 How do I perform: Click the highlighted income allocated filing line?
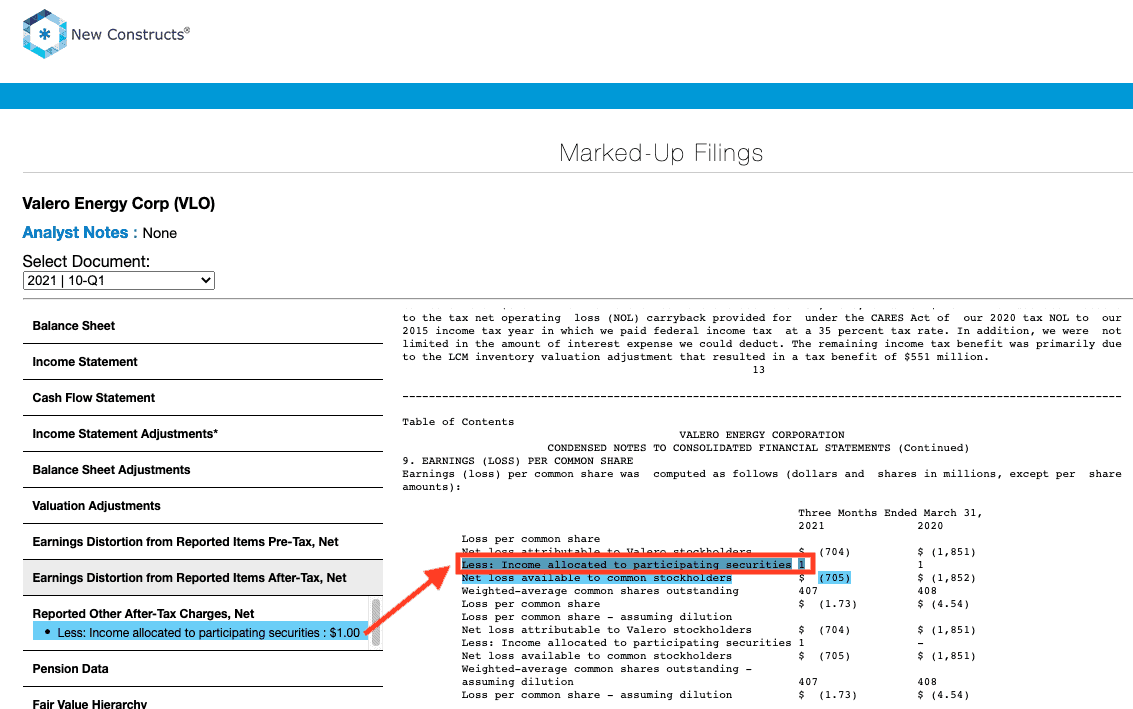[634, 564]
